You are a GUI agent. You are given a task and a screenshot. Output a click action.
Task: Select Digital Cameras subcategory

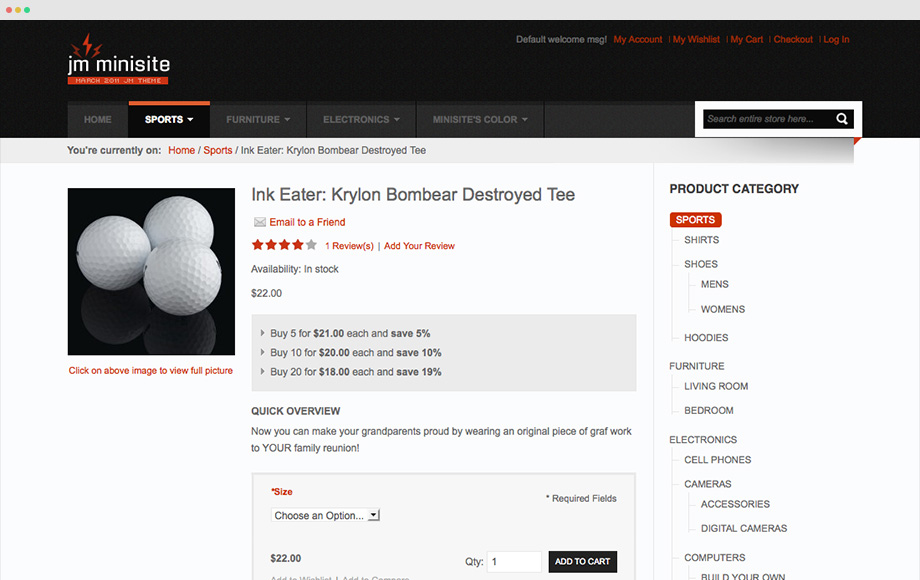click(744, 528)
